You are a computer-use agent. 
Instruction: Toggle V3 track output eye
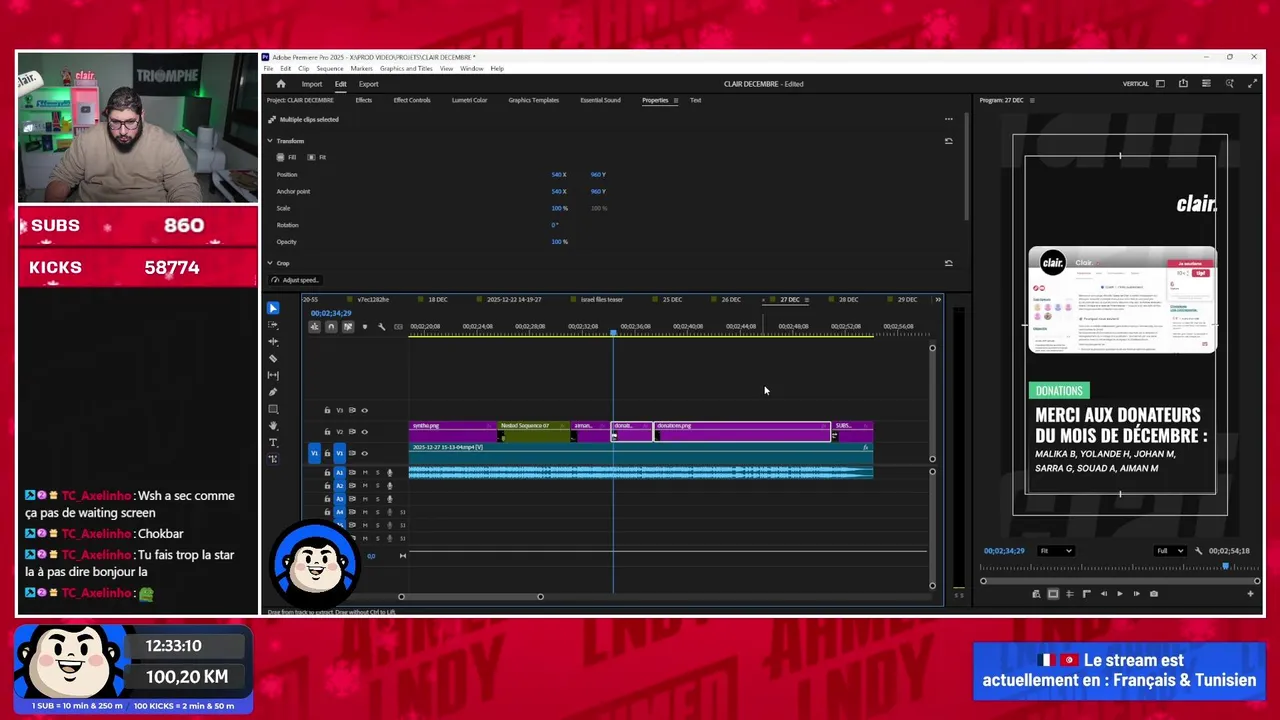pos(364,410)
